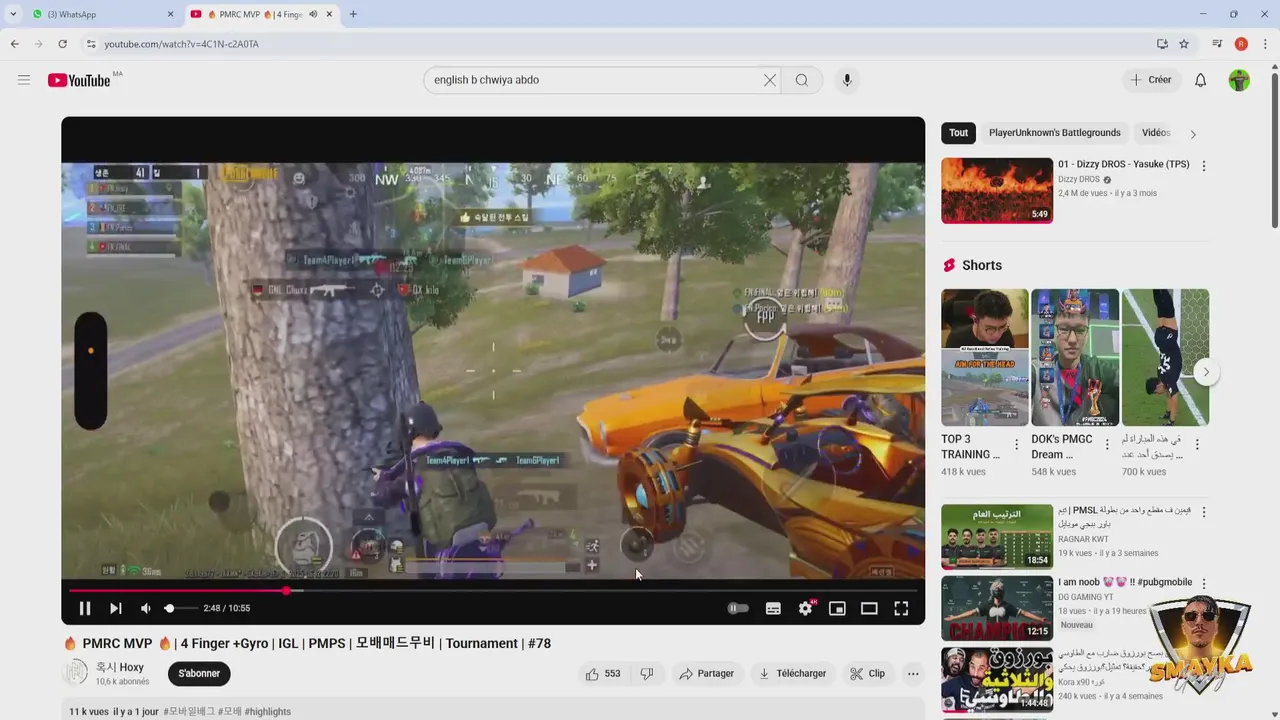Open the account avatar menu
The width and height of the screenshot is (1280, 720).
tap(1239, 80)
